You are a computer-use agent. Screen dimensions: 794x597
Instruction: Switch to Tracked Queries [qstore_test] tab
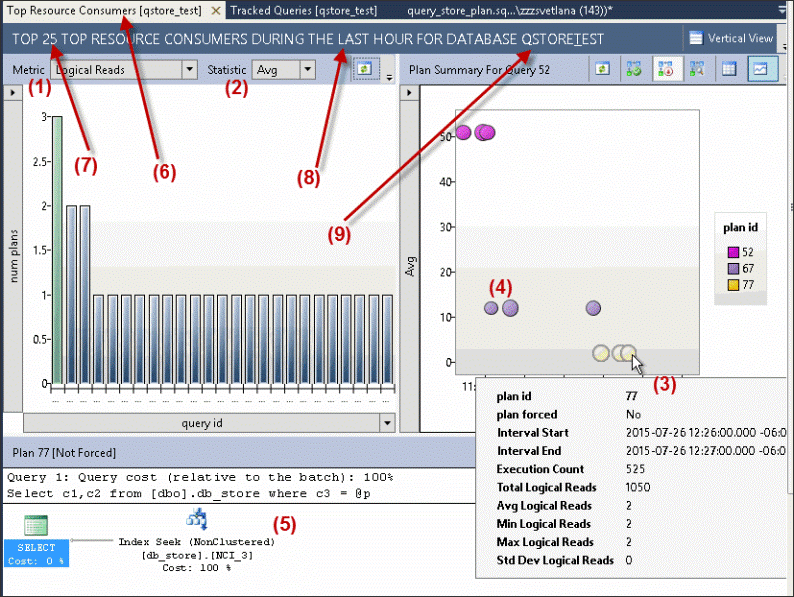pos(304,11)
